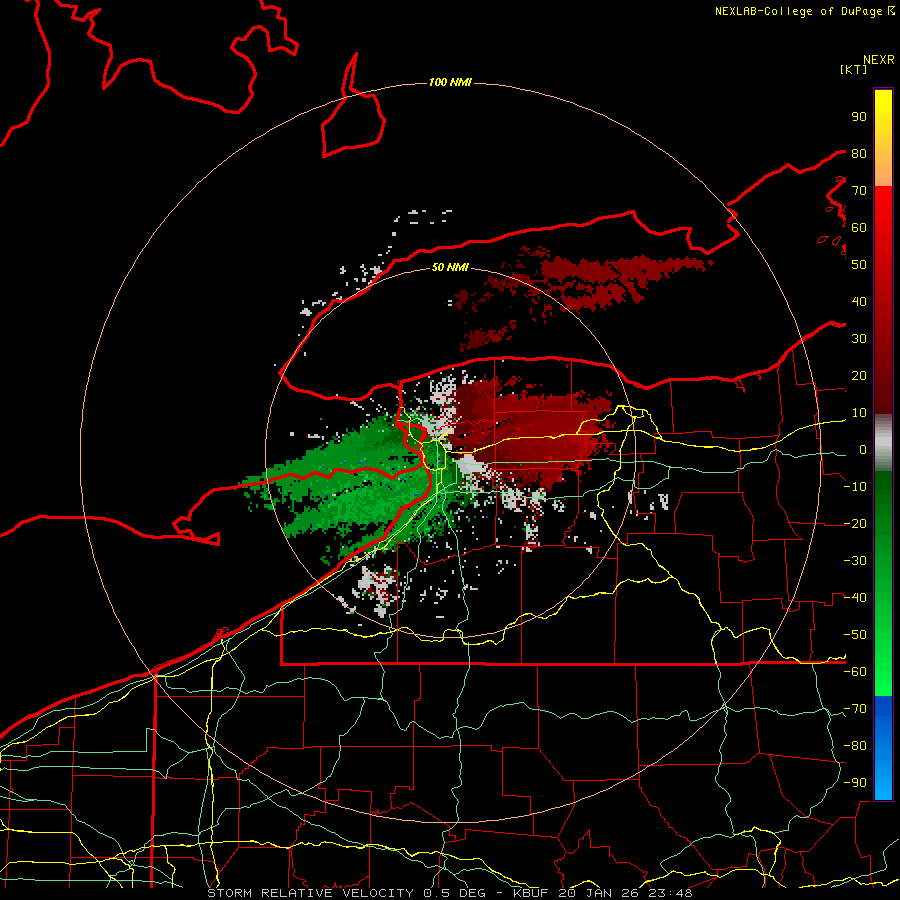Click the -10 knot scale label
Image resolution: width=900 pixels, height=900 pixels.
point(855,487)
